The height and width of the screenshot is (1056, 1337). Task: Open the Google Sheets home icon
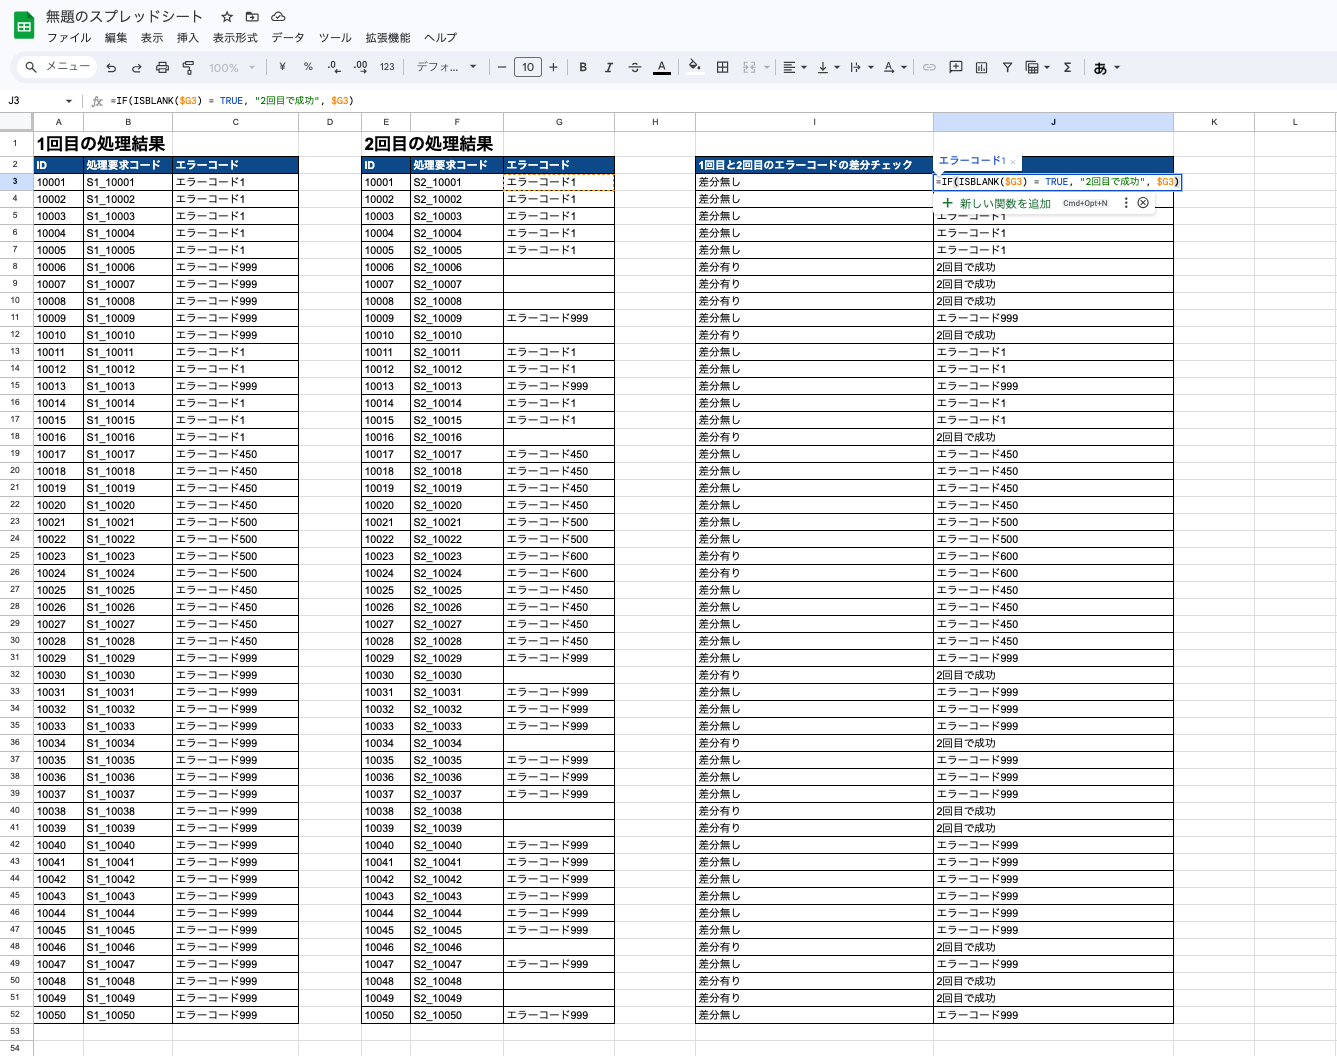(24, 26)
